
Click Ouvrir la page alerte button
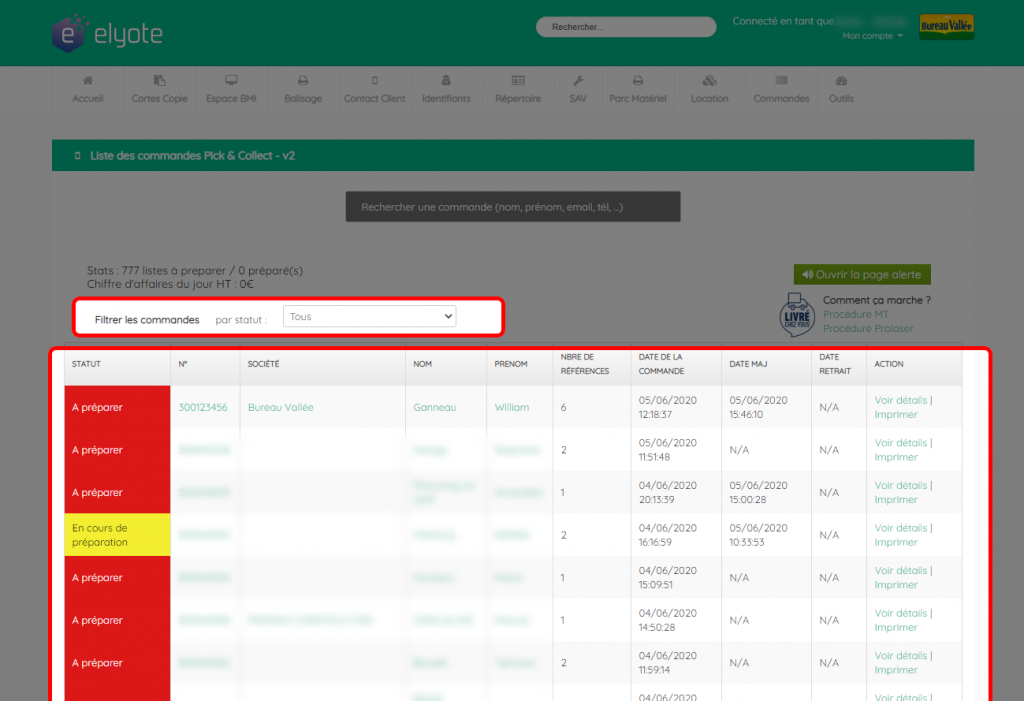(862, 274)
